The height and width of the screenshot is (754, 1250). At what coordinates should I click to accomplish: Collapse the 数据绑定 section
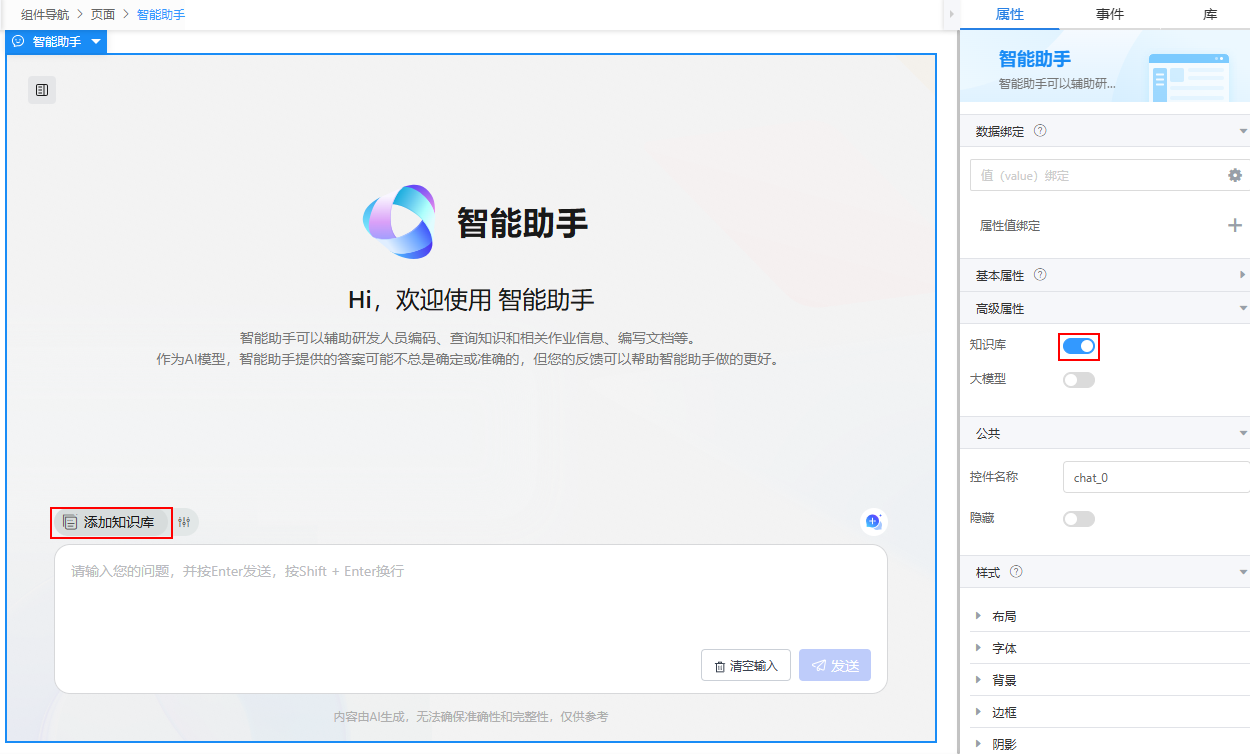tap(1243, 131)
